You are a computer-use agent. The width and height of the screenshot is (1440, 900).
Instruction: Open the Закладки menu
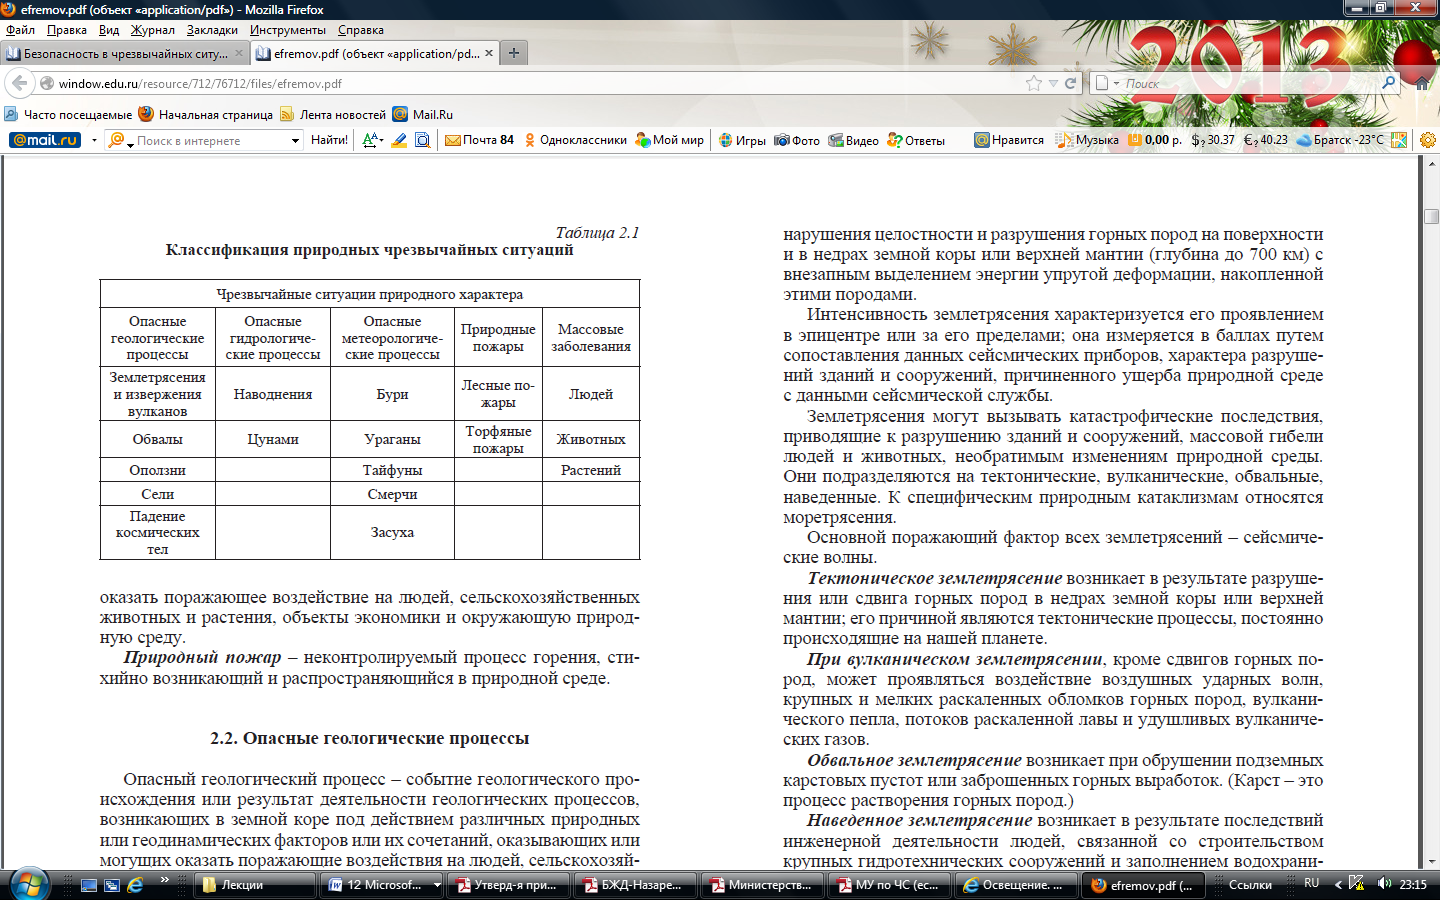pos(212,30)
